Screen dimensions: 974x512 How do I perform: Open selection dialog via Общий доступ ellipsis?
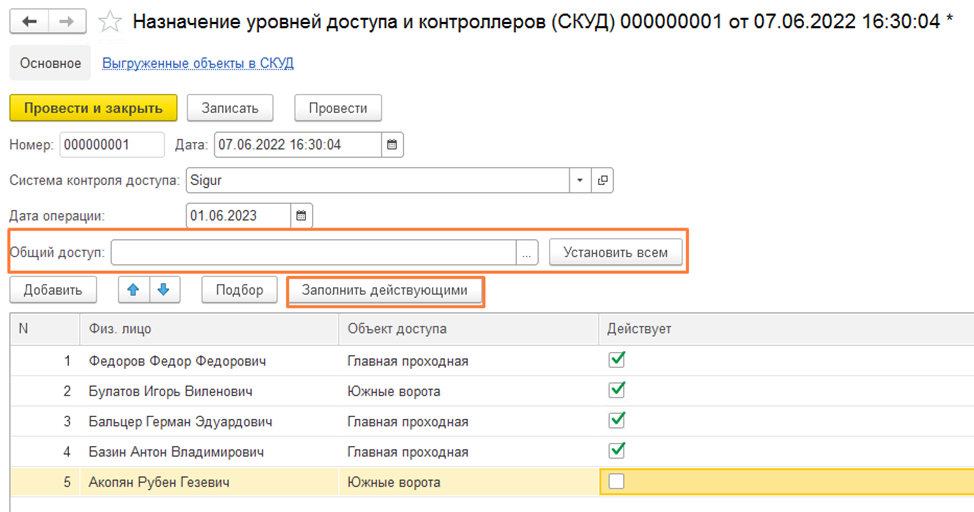click(528, 253)
